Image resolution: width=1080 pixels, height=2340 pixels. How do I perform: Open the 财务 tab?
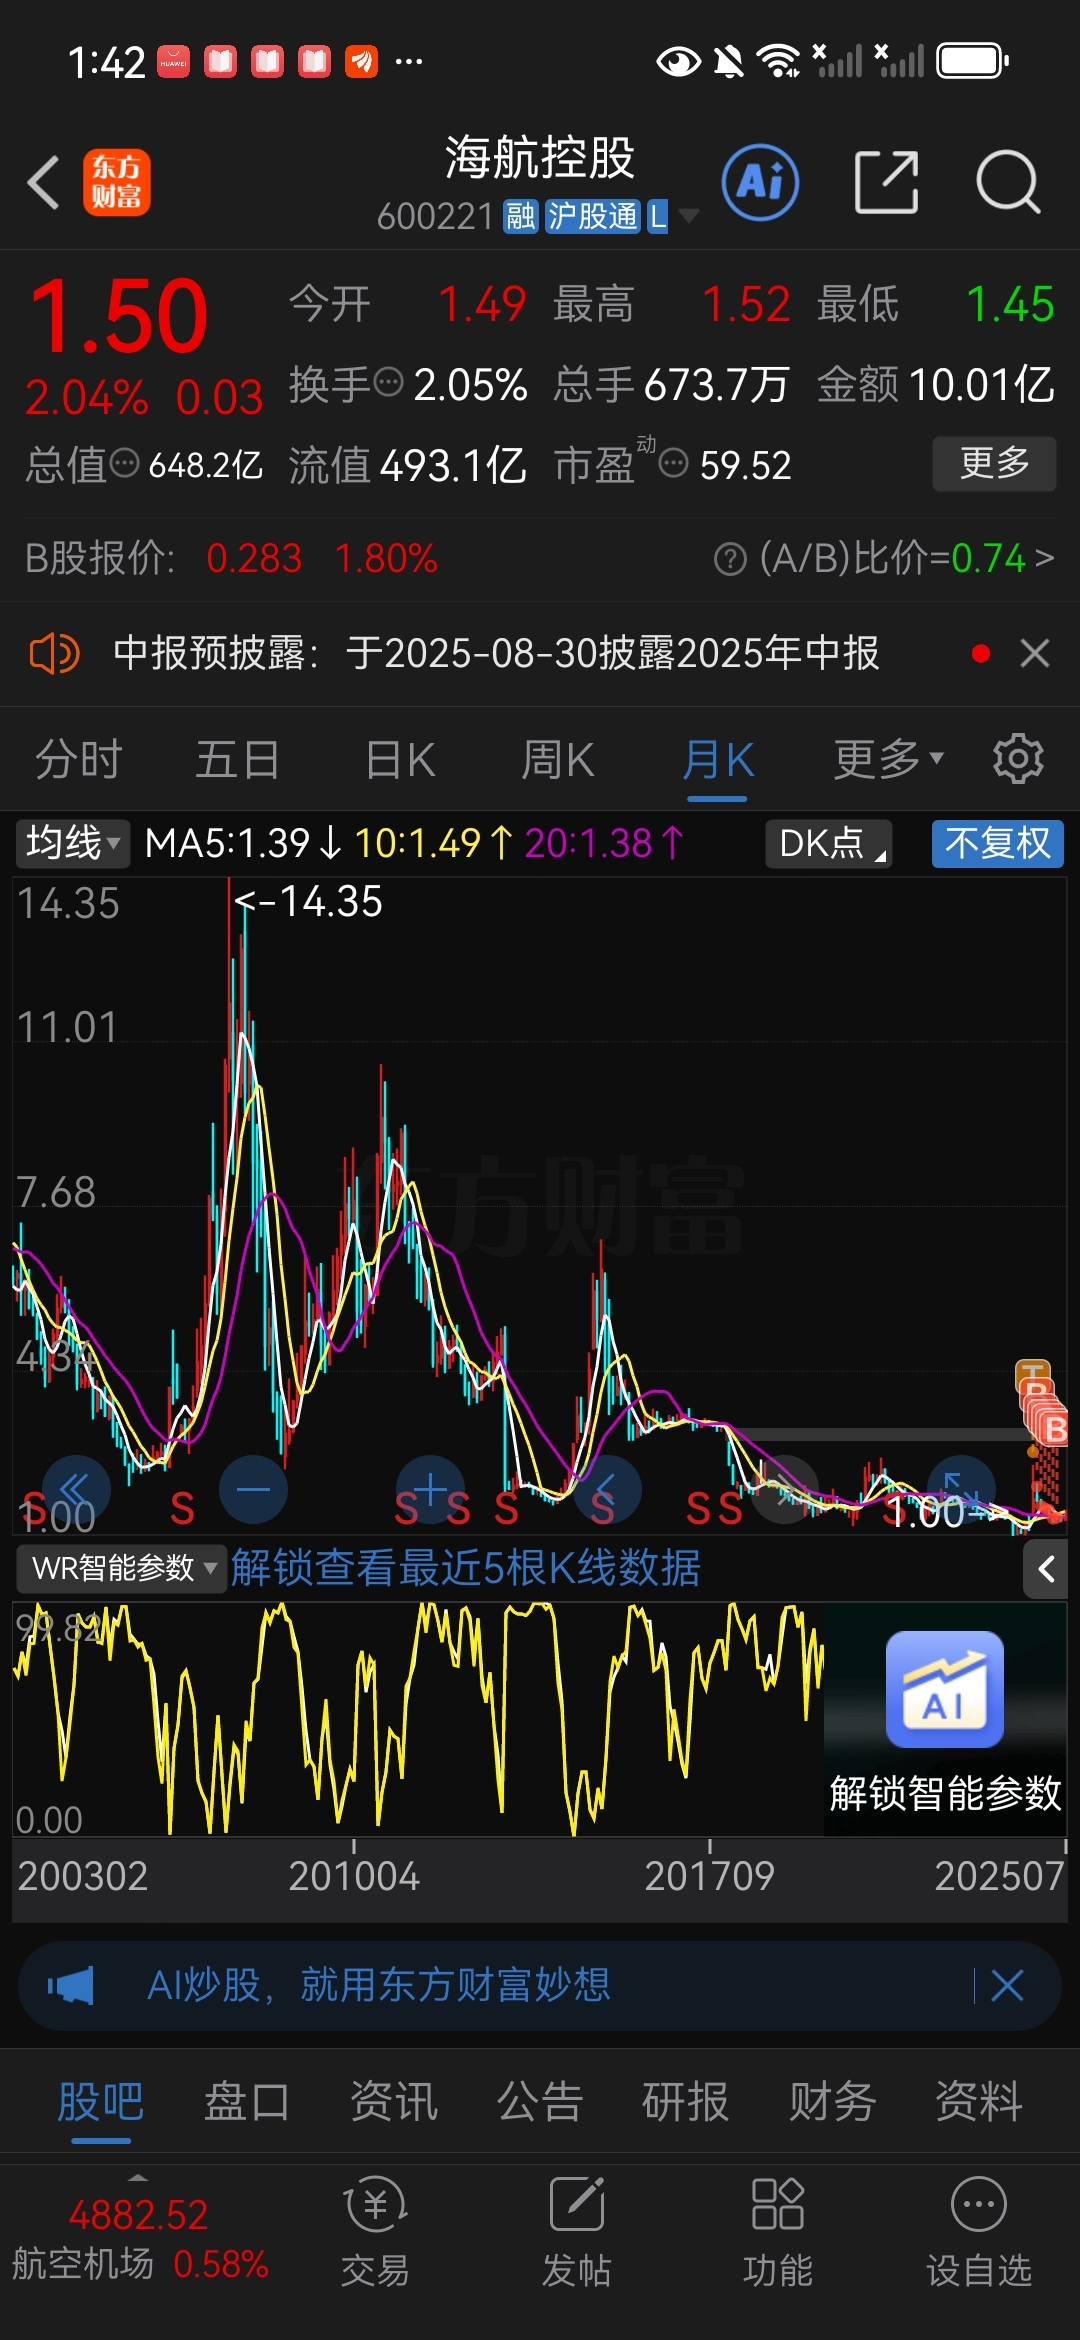pyautogui.click(x=833, y=2100)
